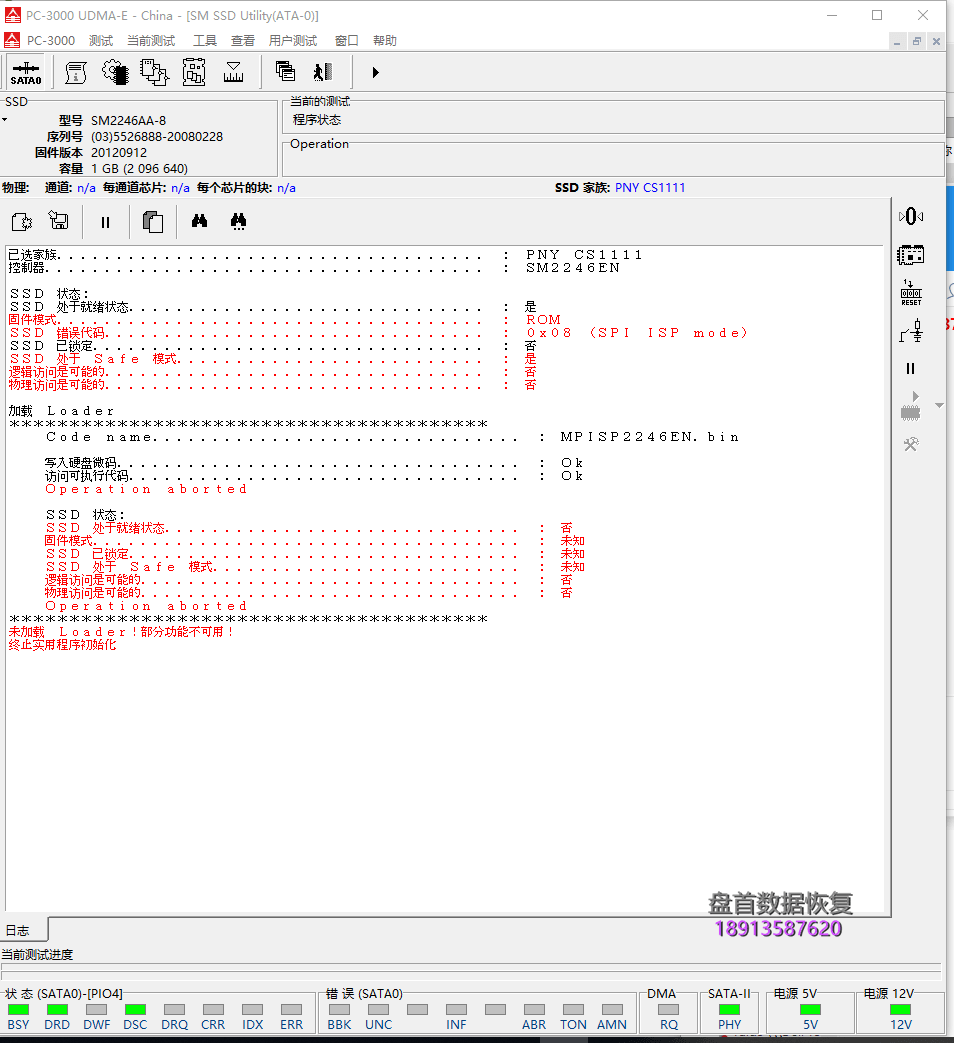Click the overlapping chips copy icon
This screenshot has height=1043, width=954.
point(154,73)
